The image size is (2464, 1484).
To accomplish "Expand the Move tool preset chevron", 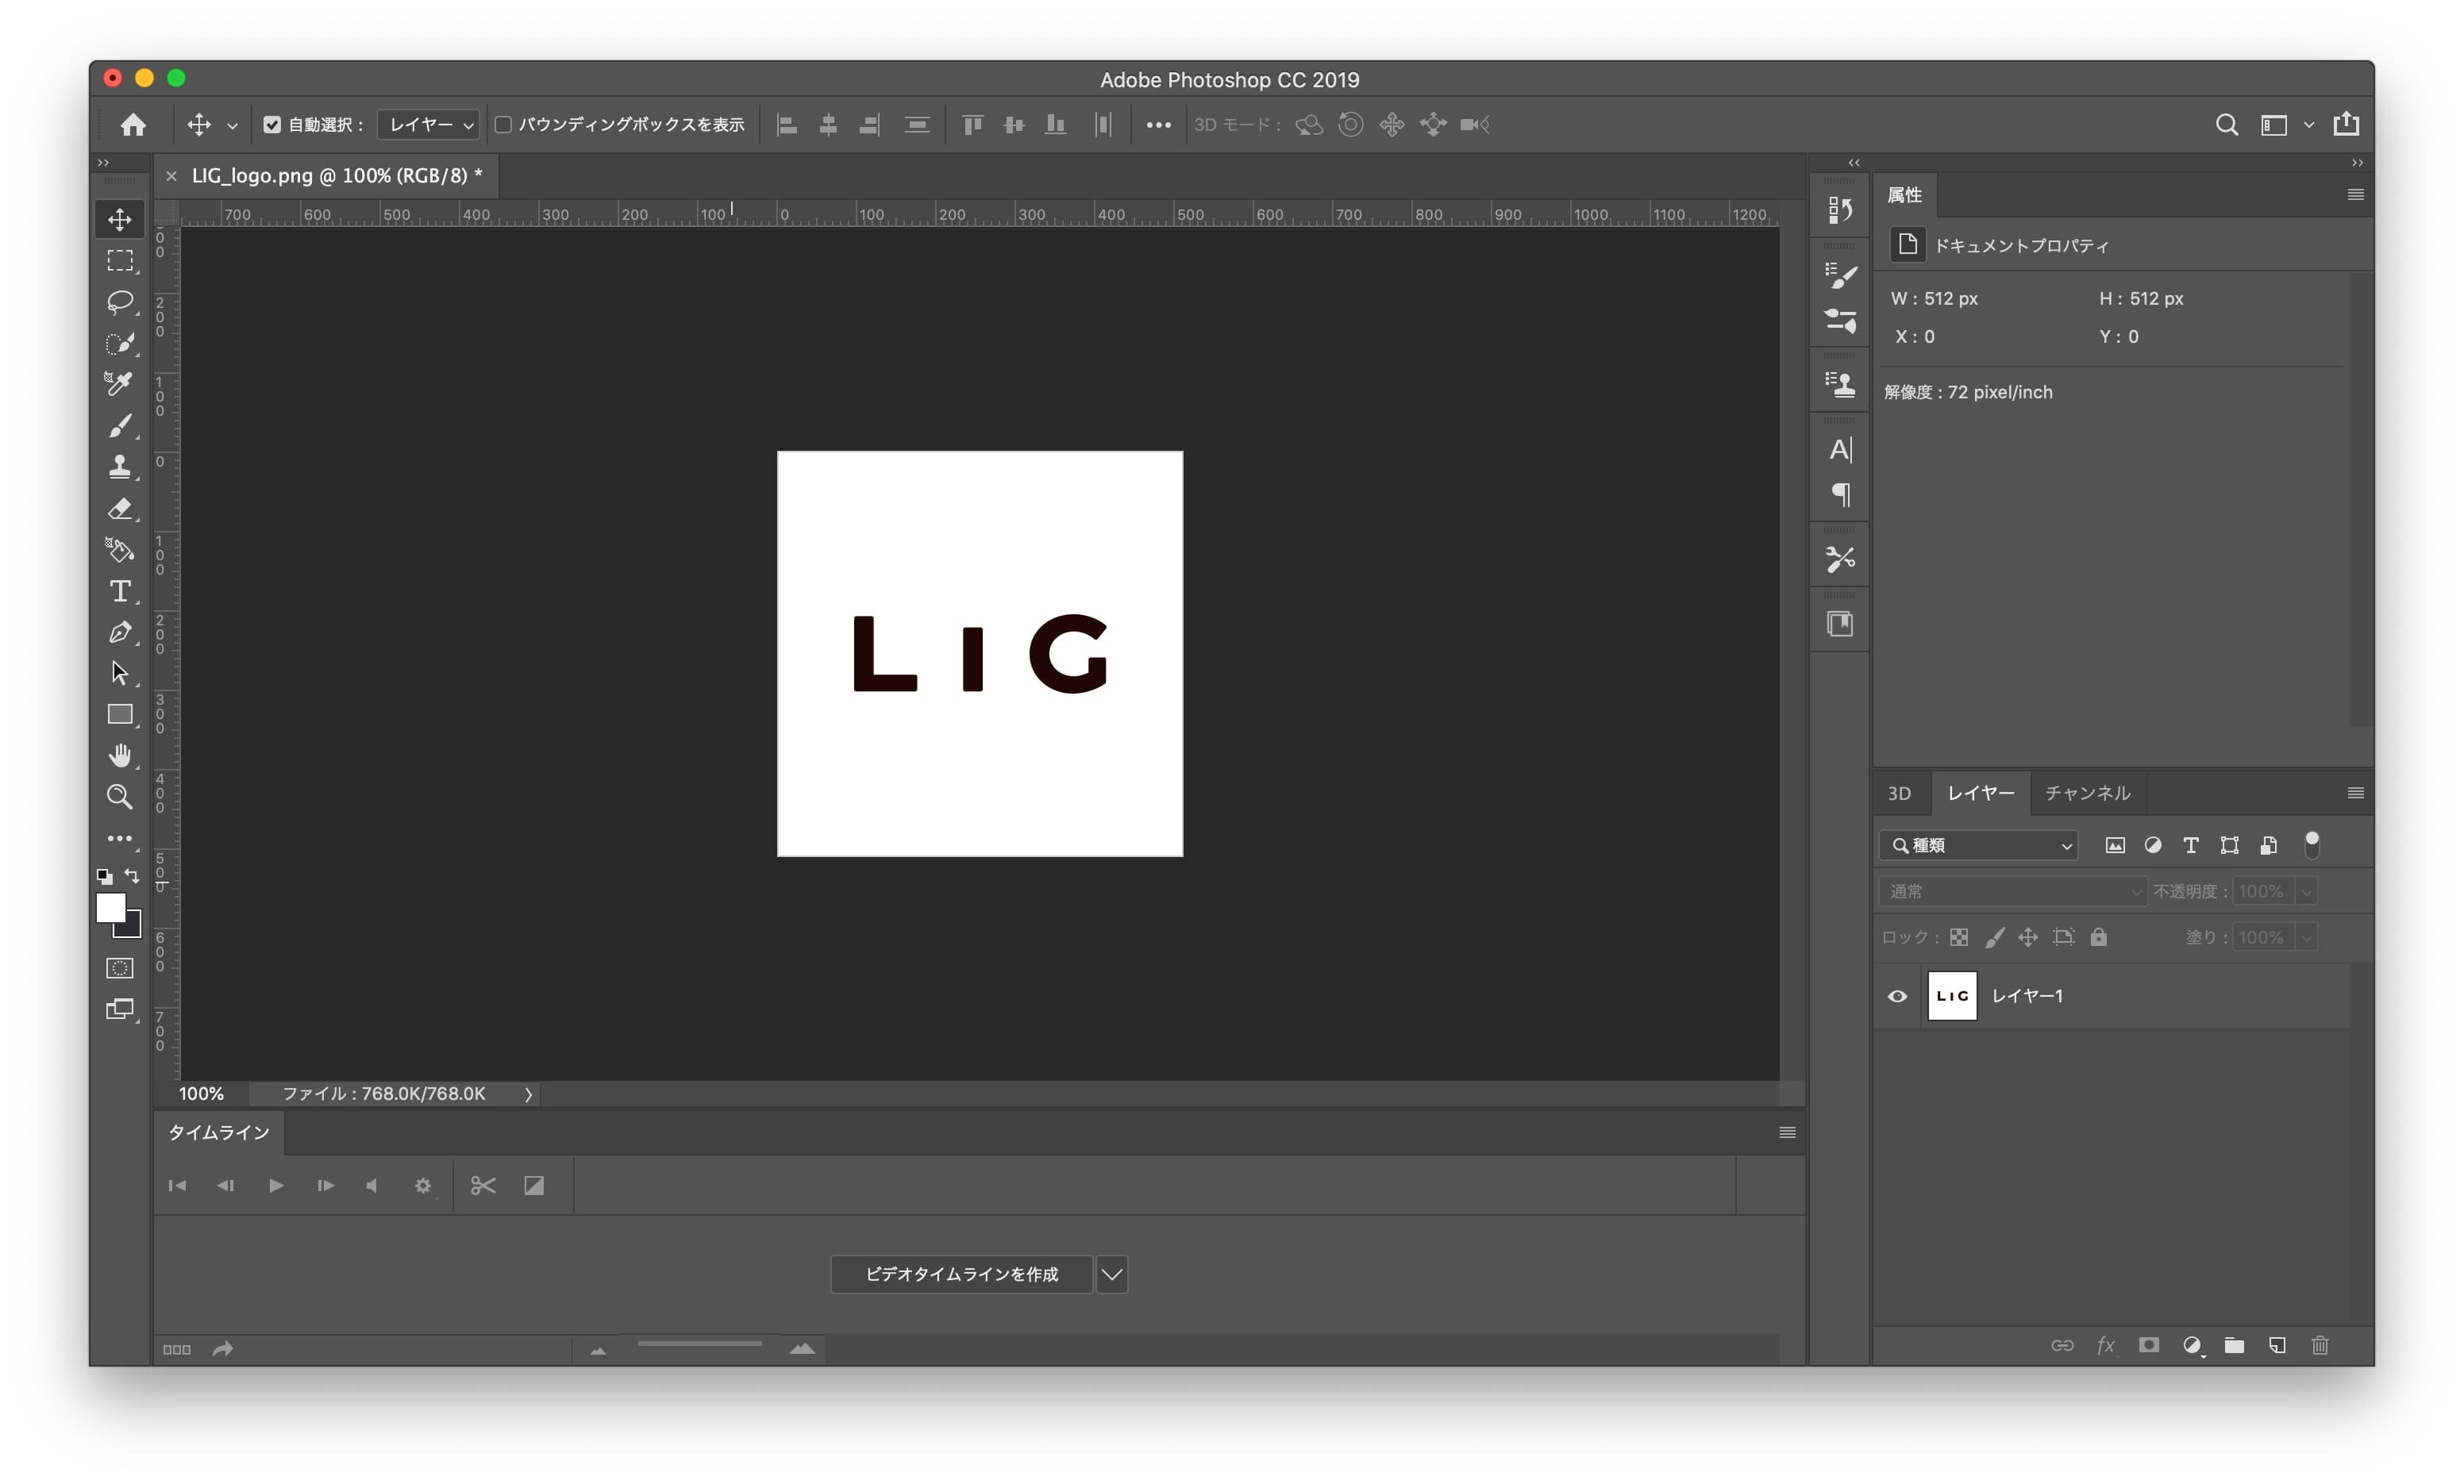I will [x=232, y=126].
